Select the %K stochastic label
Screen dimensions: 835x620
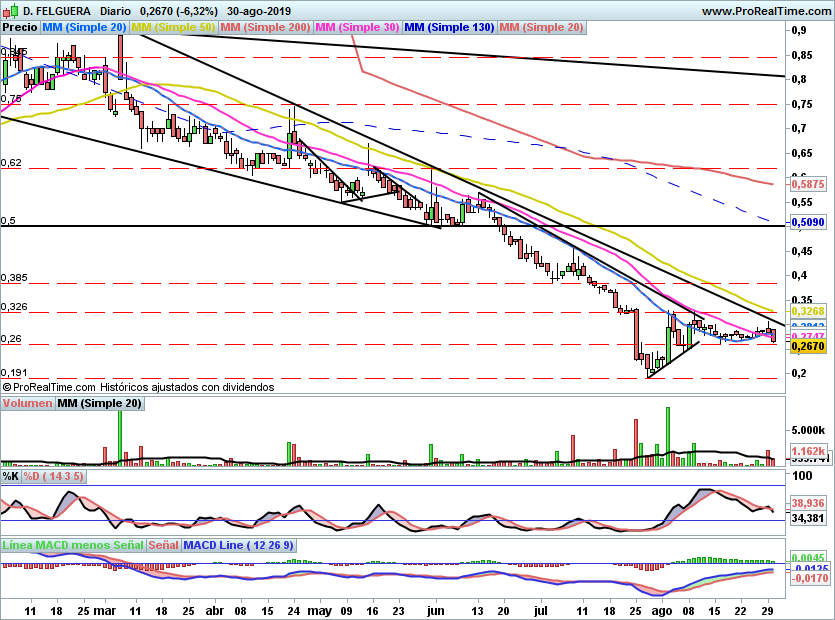click(11, 476)
